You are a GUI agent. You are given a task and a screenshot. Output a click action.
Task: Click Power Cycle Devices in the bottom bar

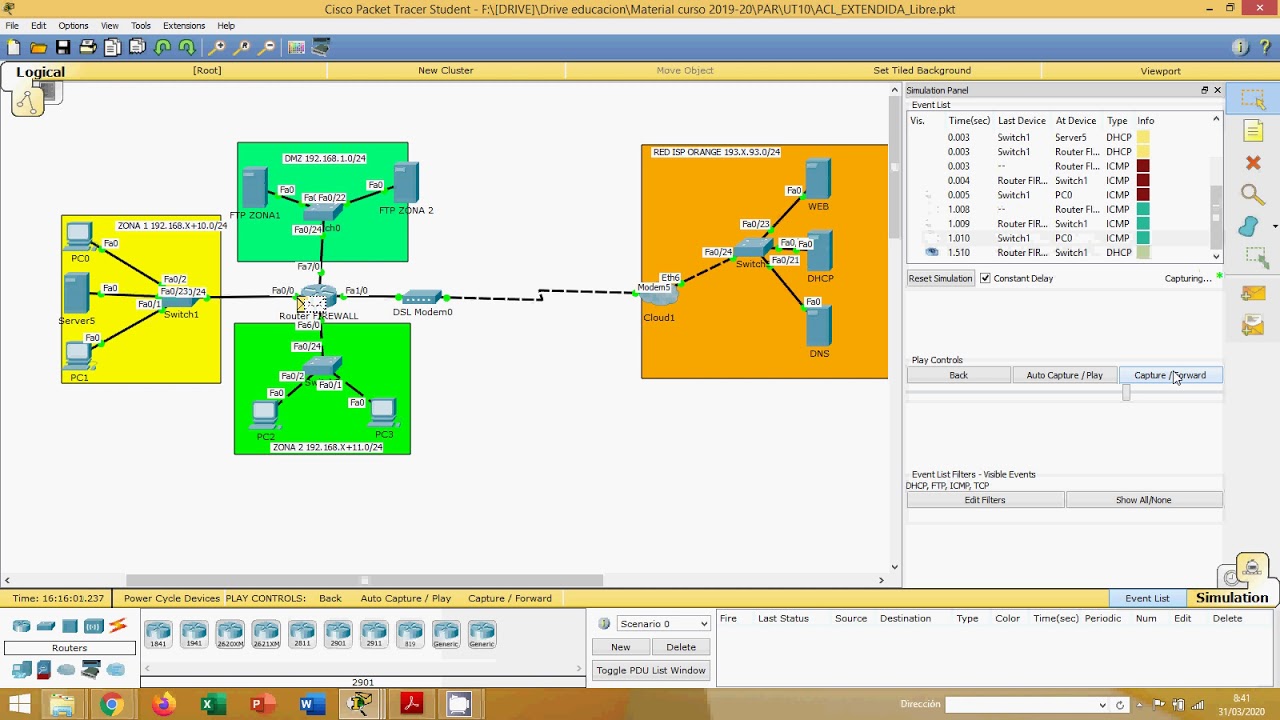(x=172, y=599)
